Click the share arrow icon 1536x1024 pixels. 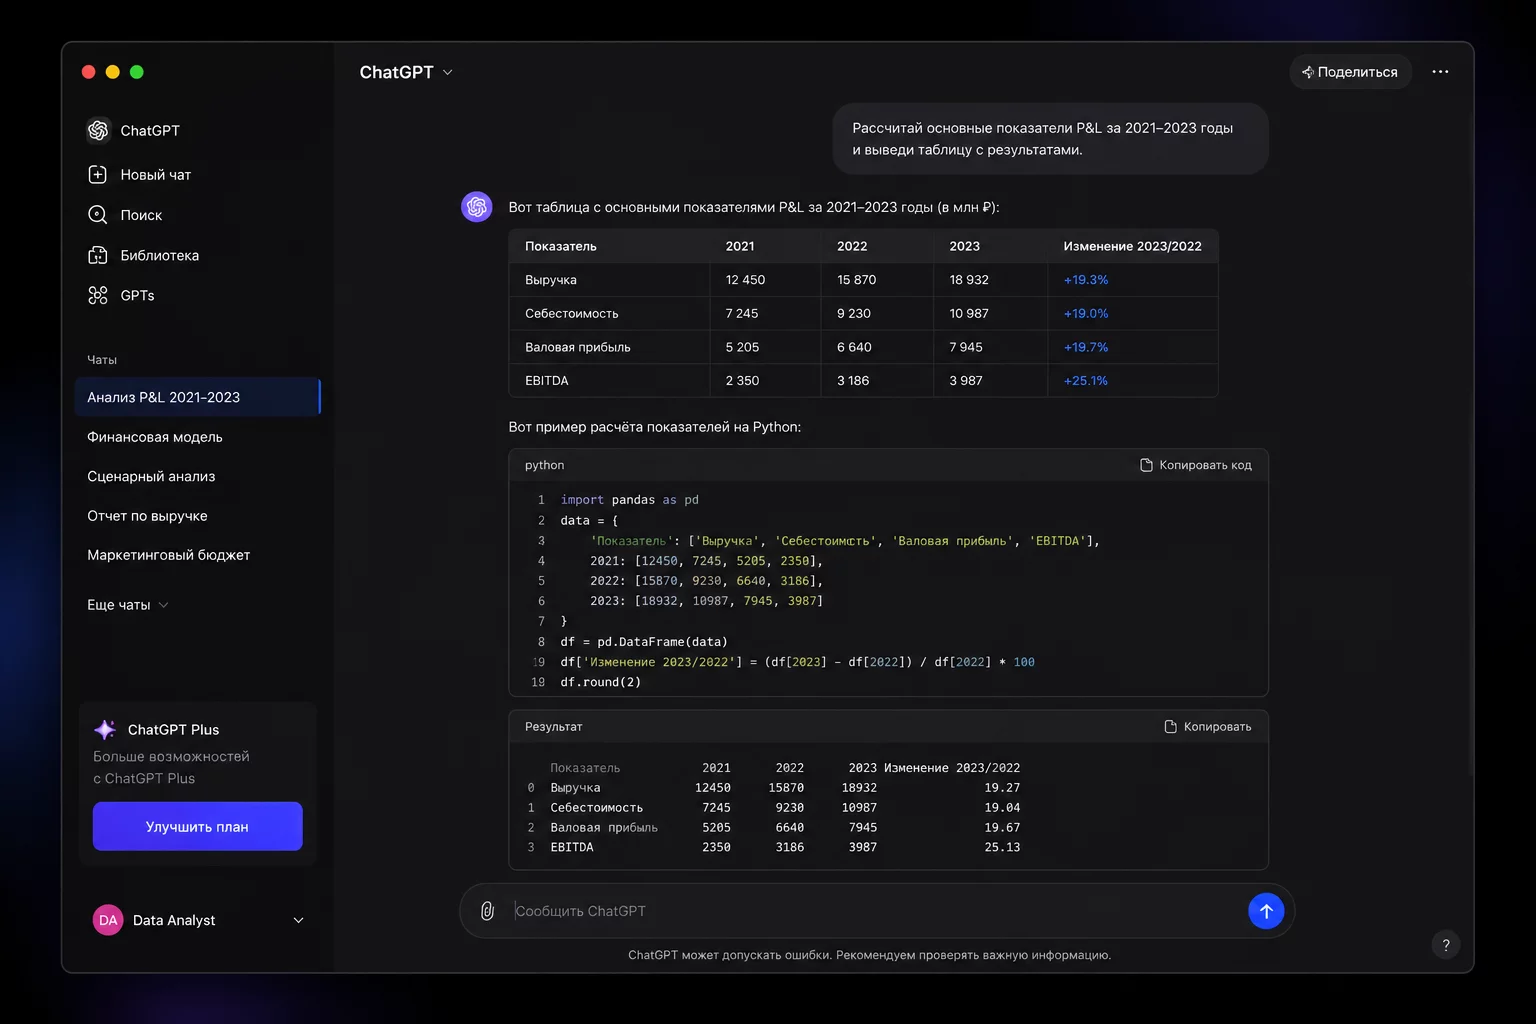point(1308,72)
